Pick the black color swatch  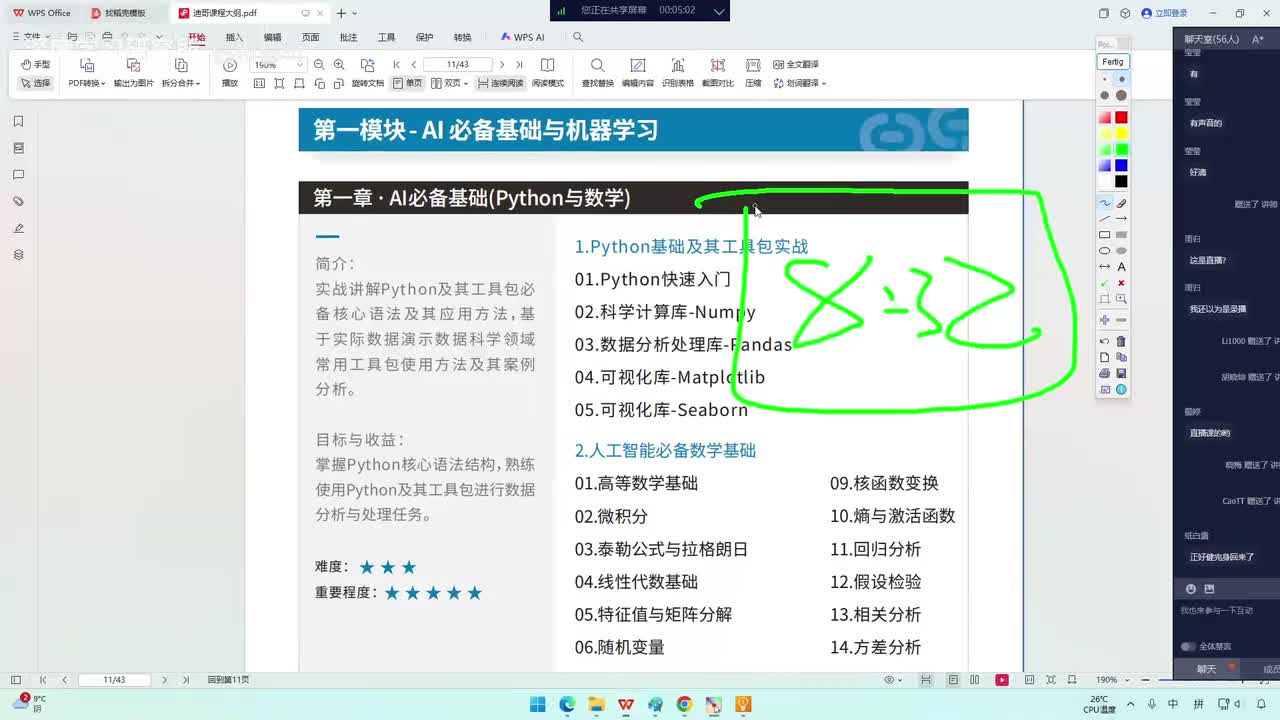click(1121, 181)
